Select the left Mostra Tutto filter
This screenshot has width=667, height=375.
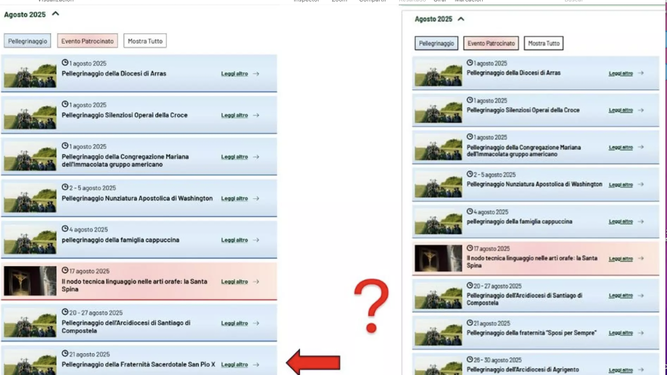[x=145, y=41]
